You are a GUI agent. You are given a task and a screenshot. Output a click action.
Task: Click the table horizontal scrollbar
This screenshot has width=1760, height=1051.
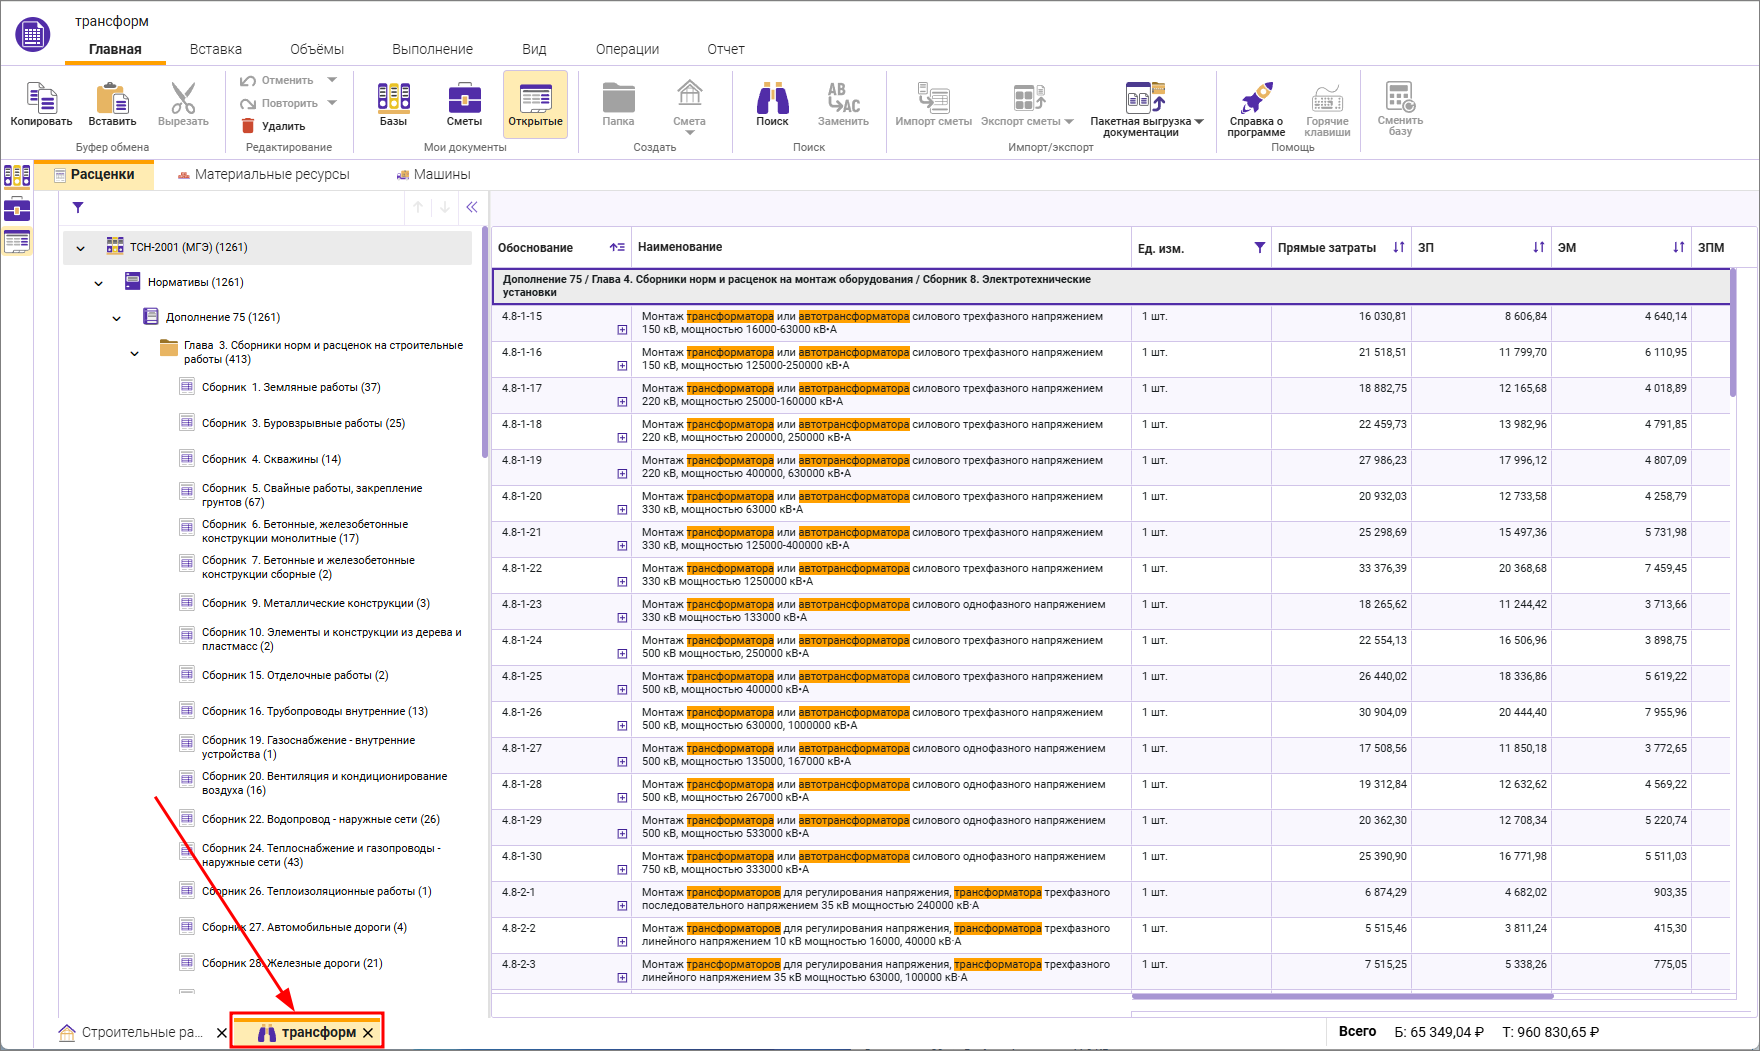(1341, 996)
